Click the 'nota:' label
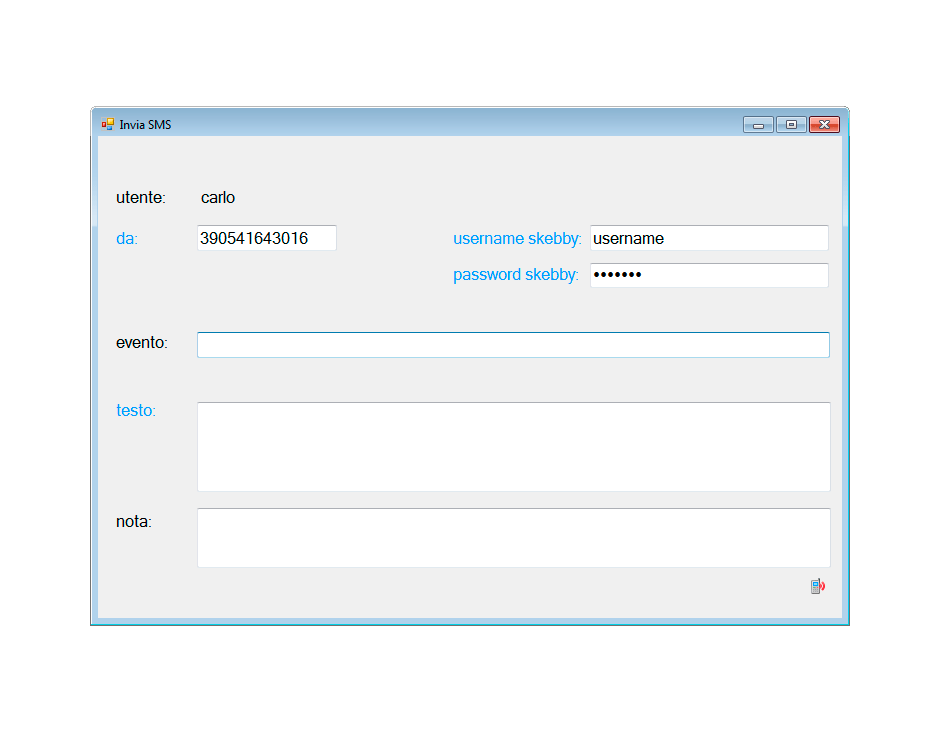 click(134, 522)
